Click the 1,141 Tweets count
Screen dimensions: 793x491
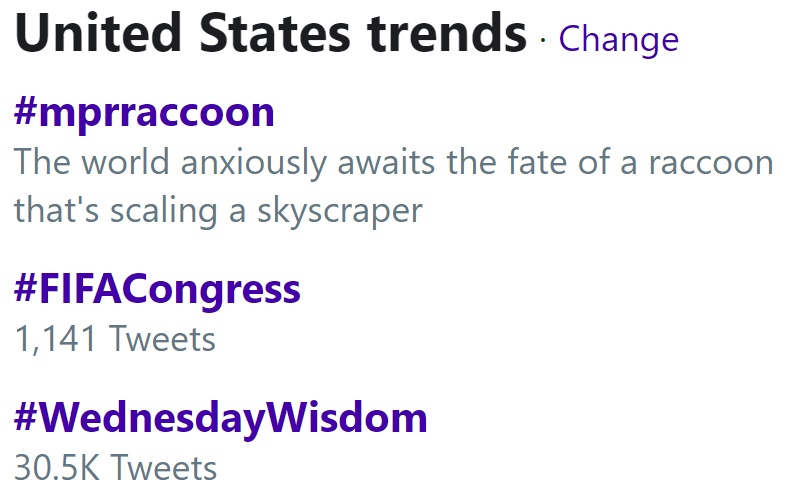pyautogui.click(x=115, y=339)
